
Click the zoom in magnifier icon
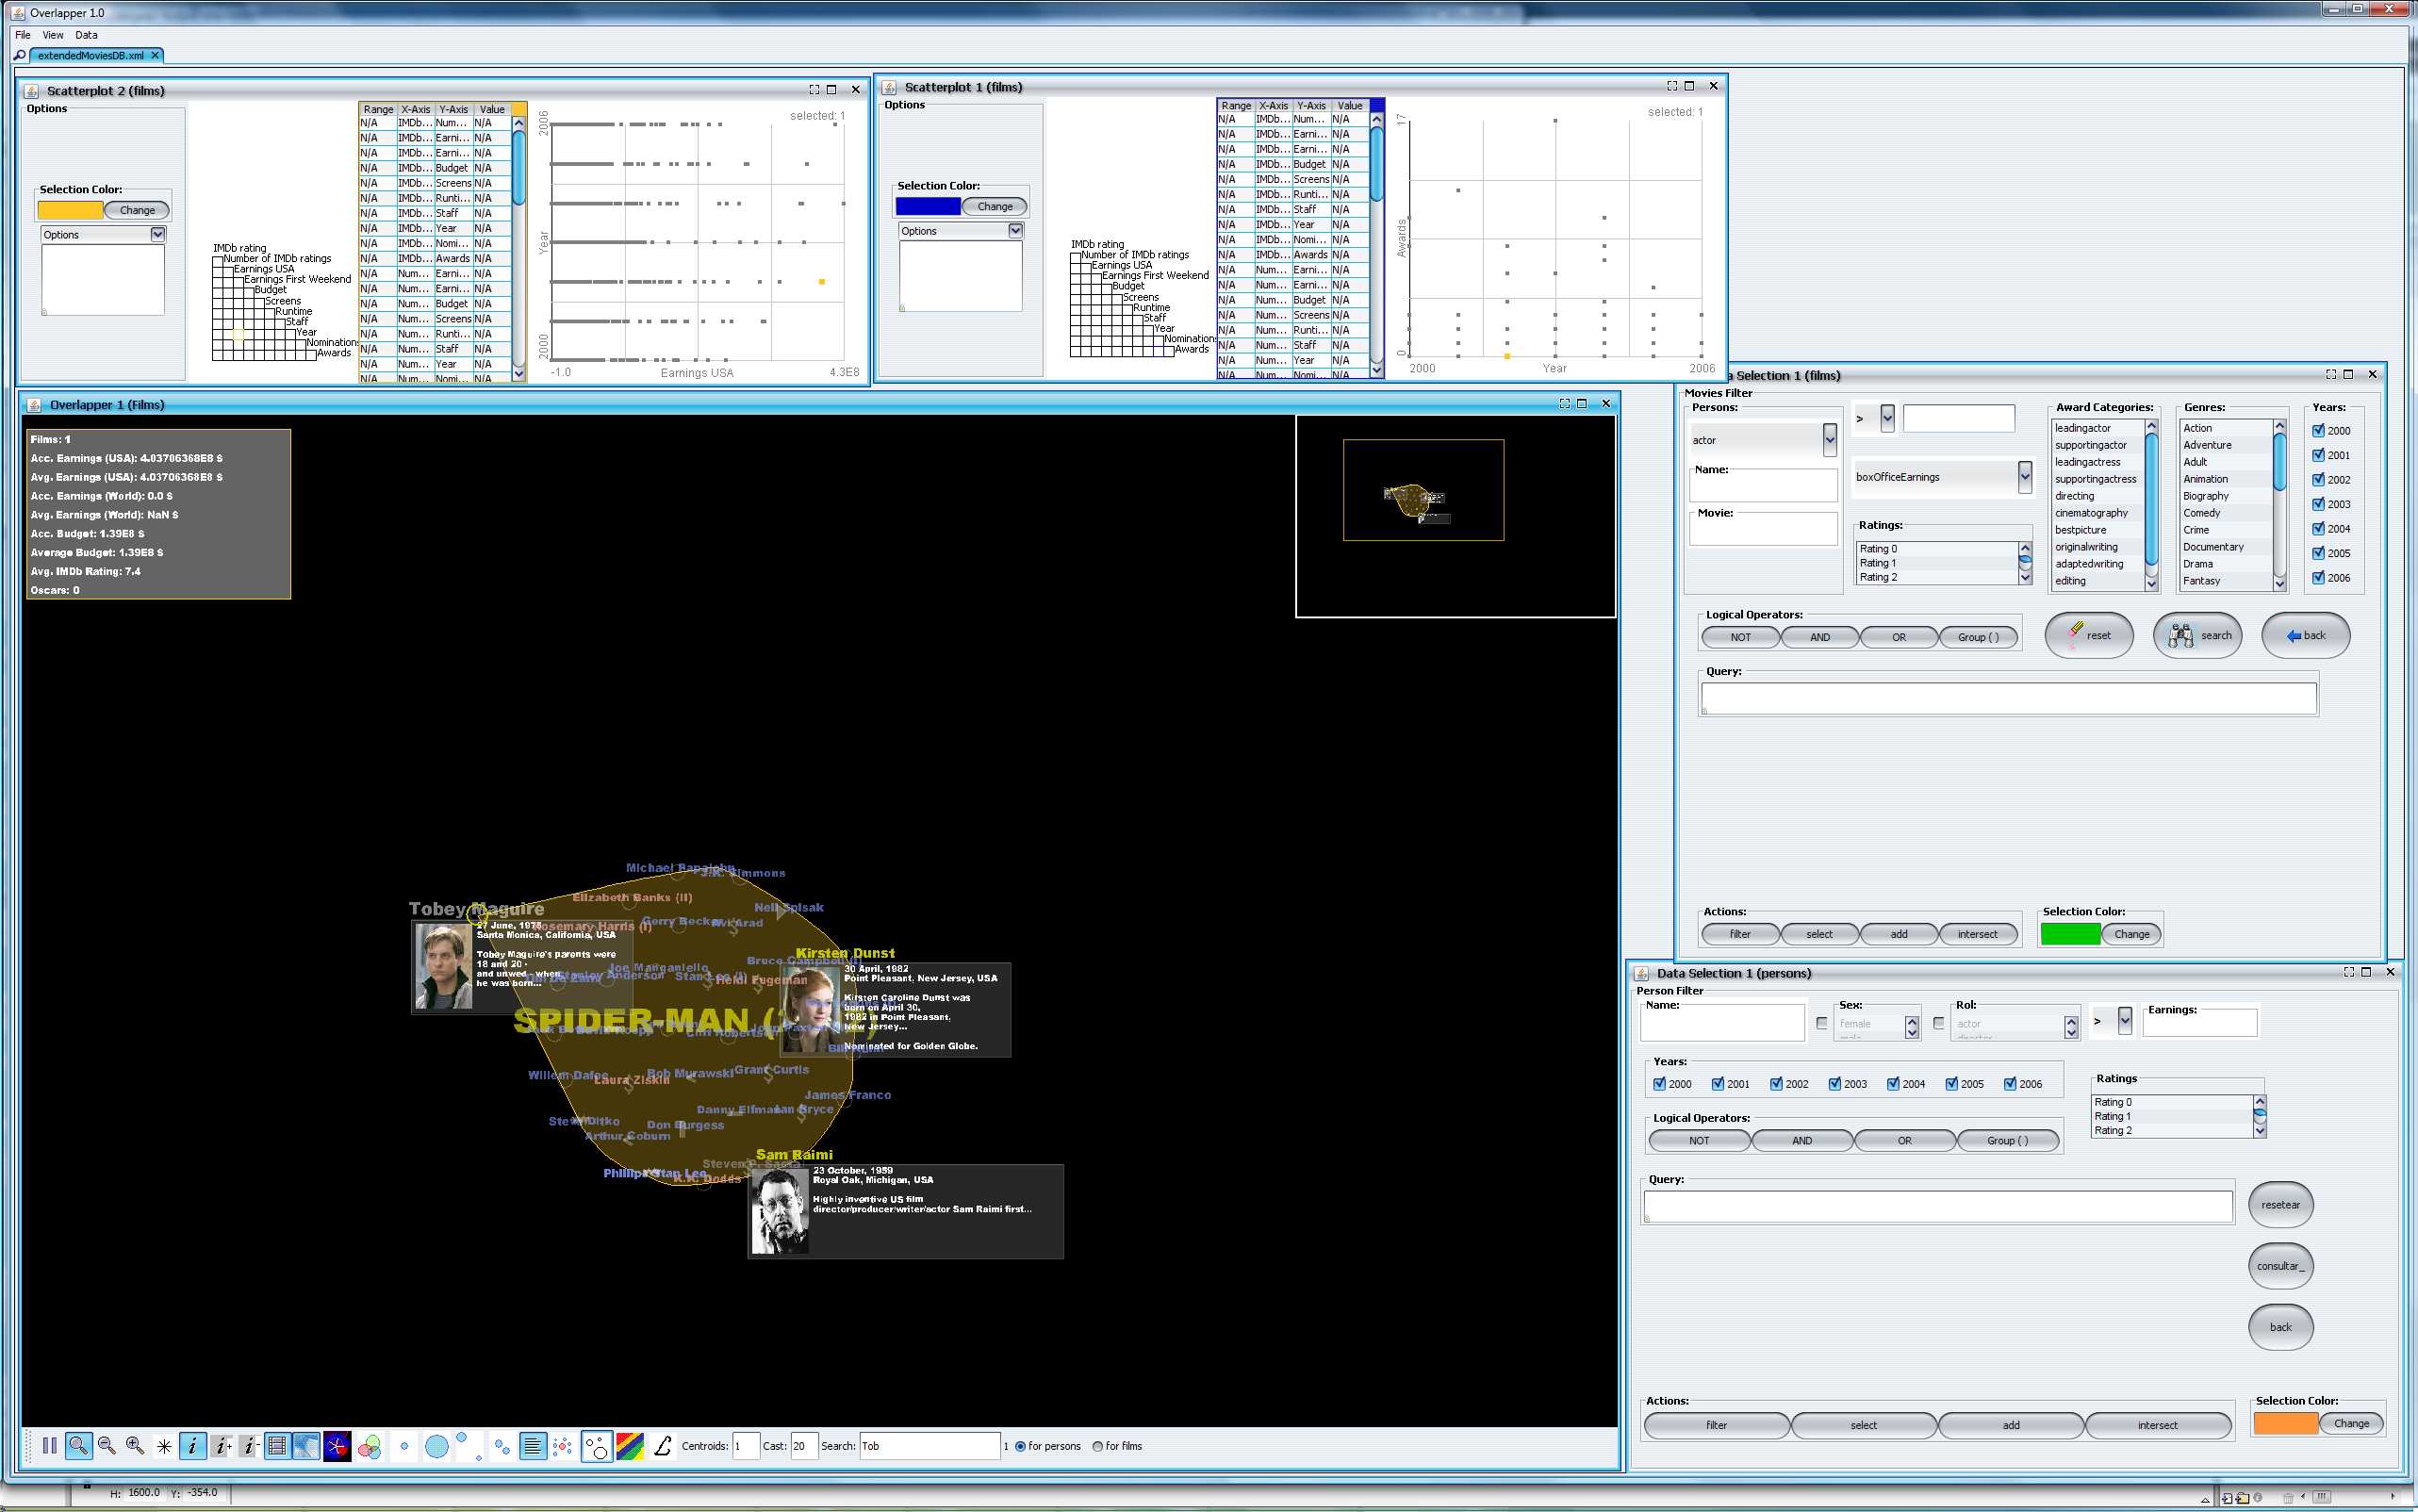coord(135,1446)
